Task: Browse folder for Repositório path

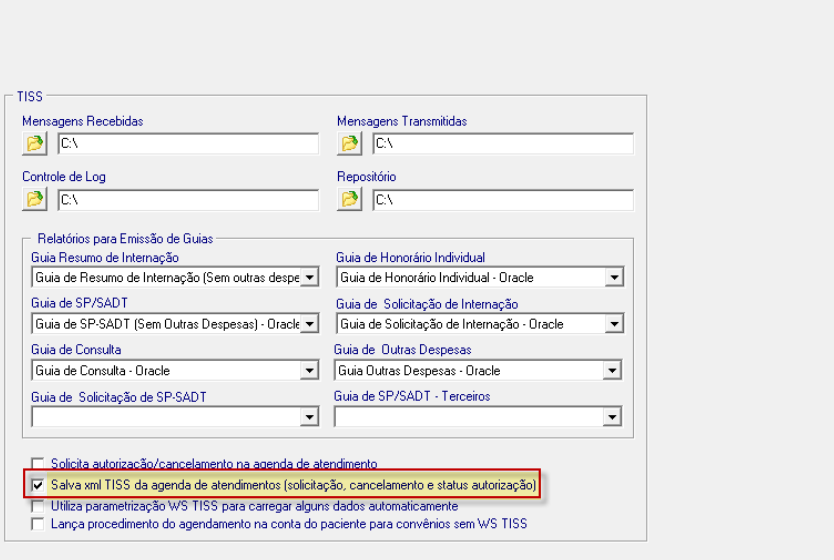Action: 349,199
